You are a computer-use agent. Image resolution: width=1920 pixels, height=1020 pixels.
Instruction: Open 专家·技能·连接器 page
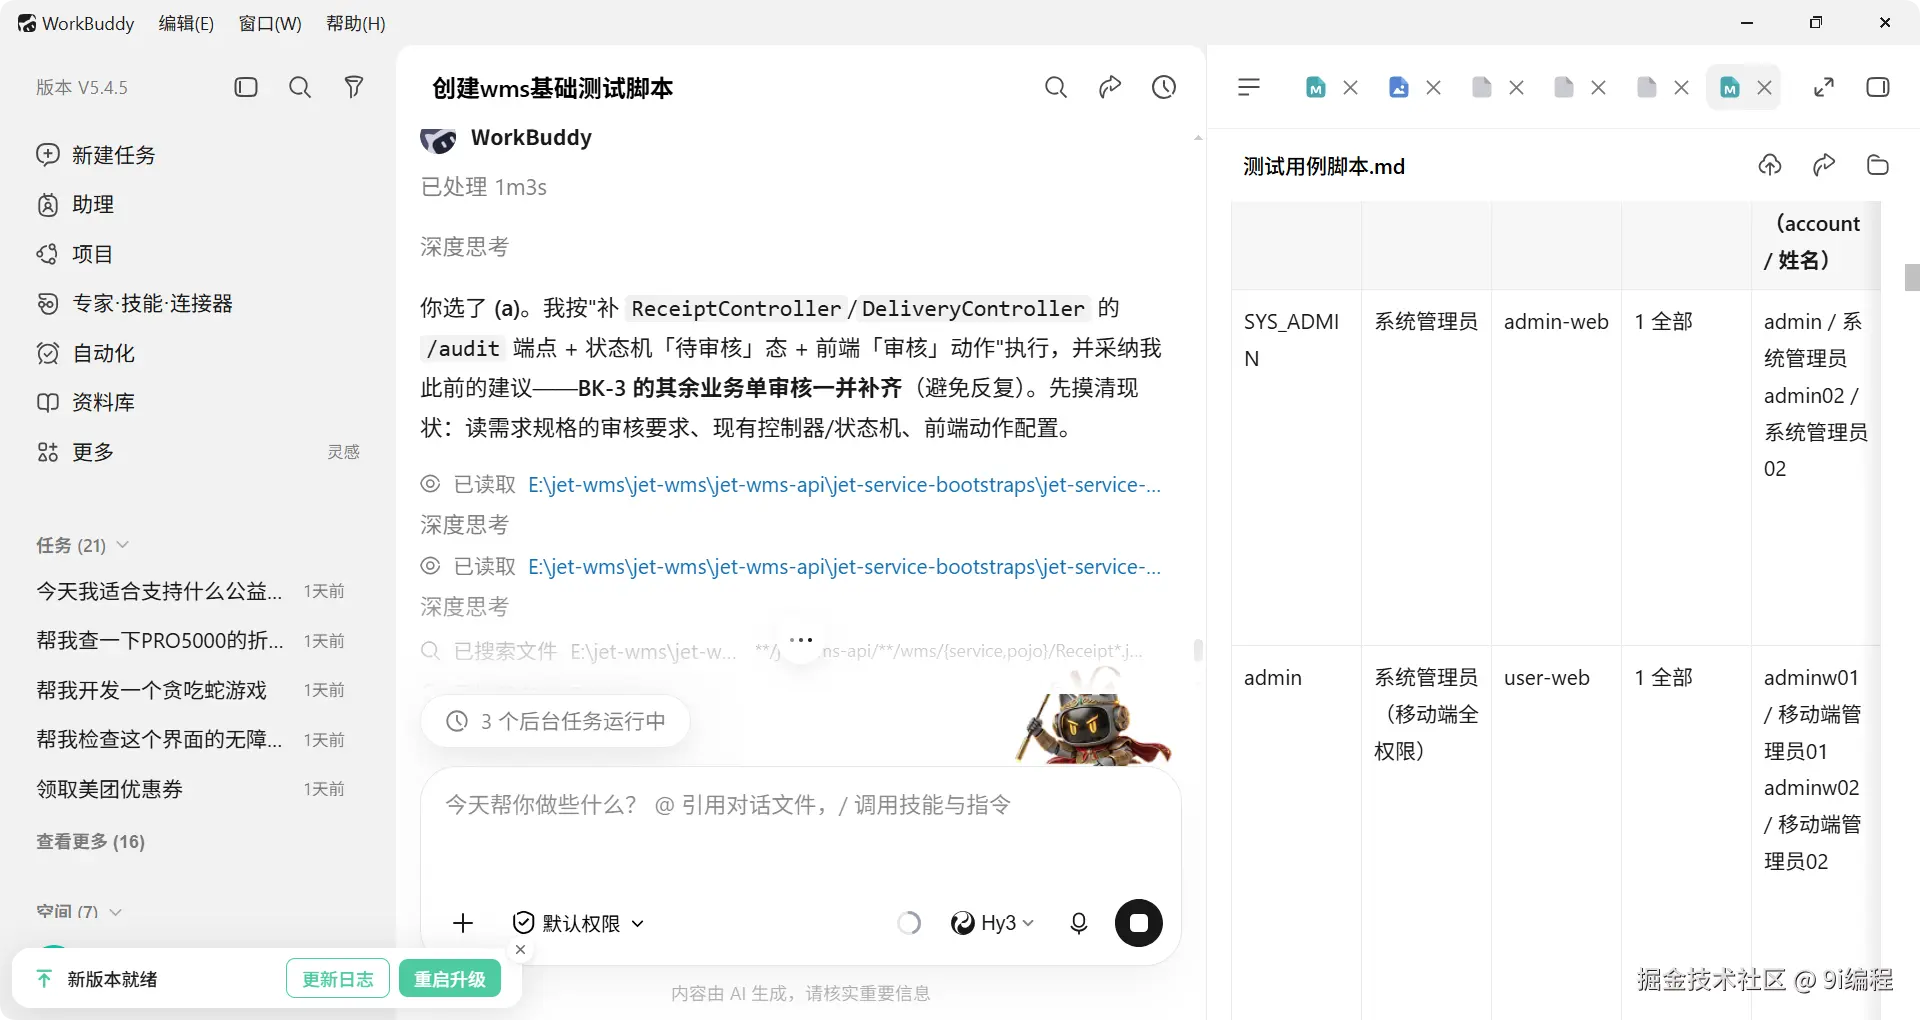[135, 303]
